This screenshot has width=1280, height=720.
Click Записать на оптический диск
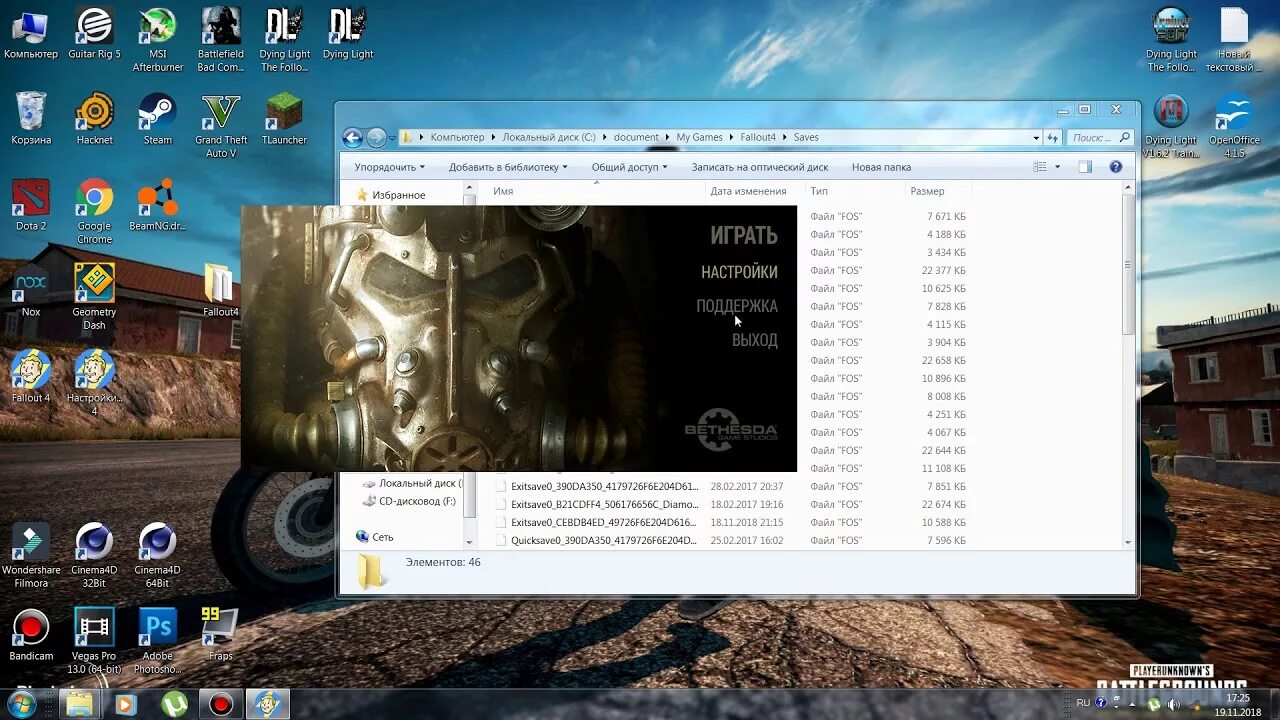point(760,167)
